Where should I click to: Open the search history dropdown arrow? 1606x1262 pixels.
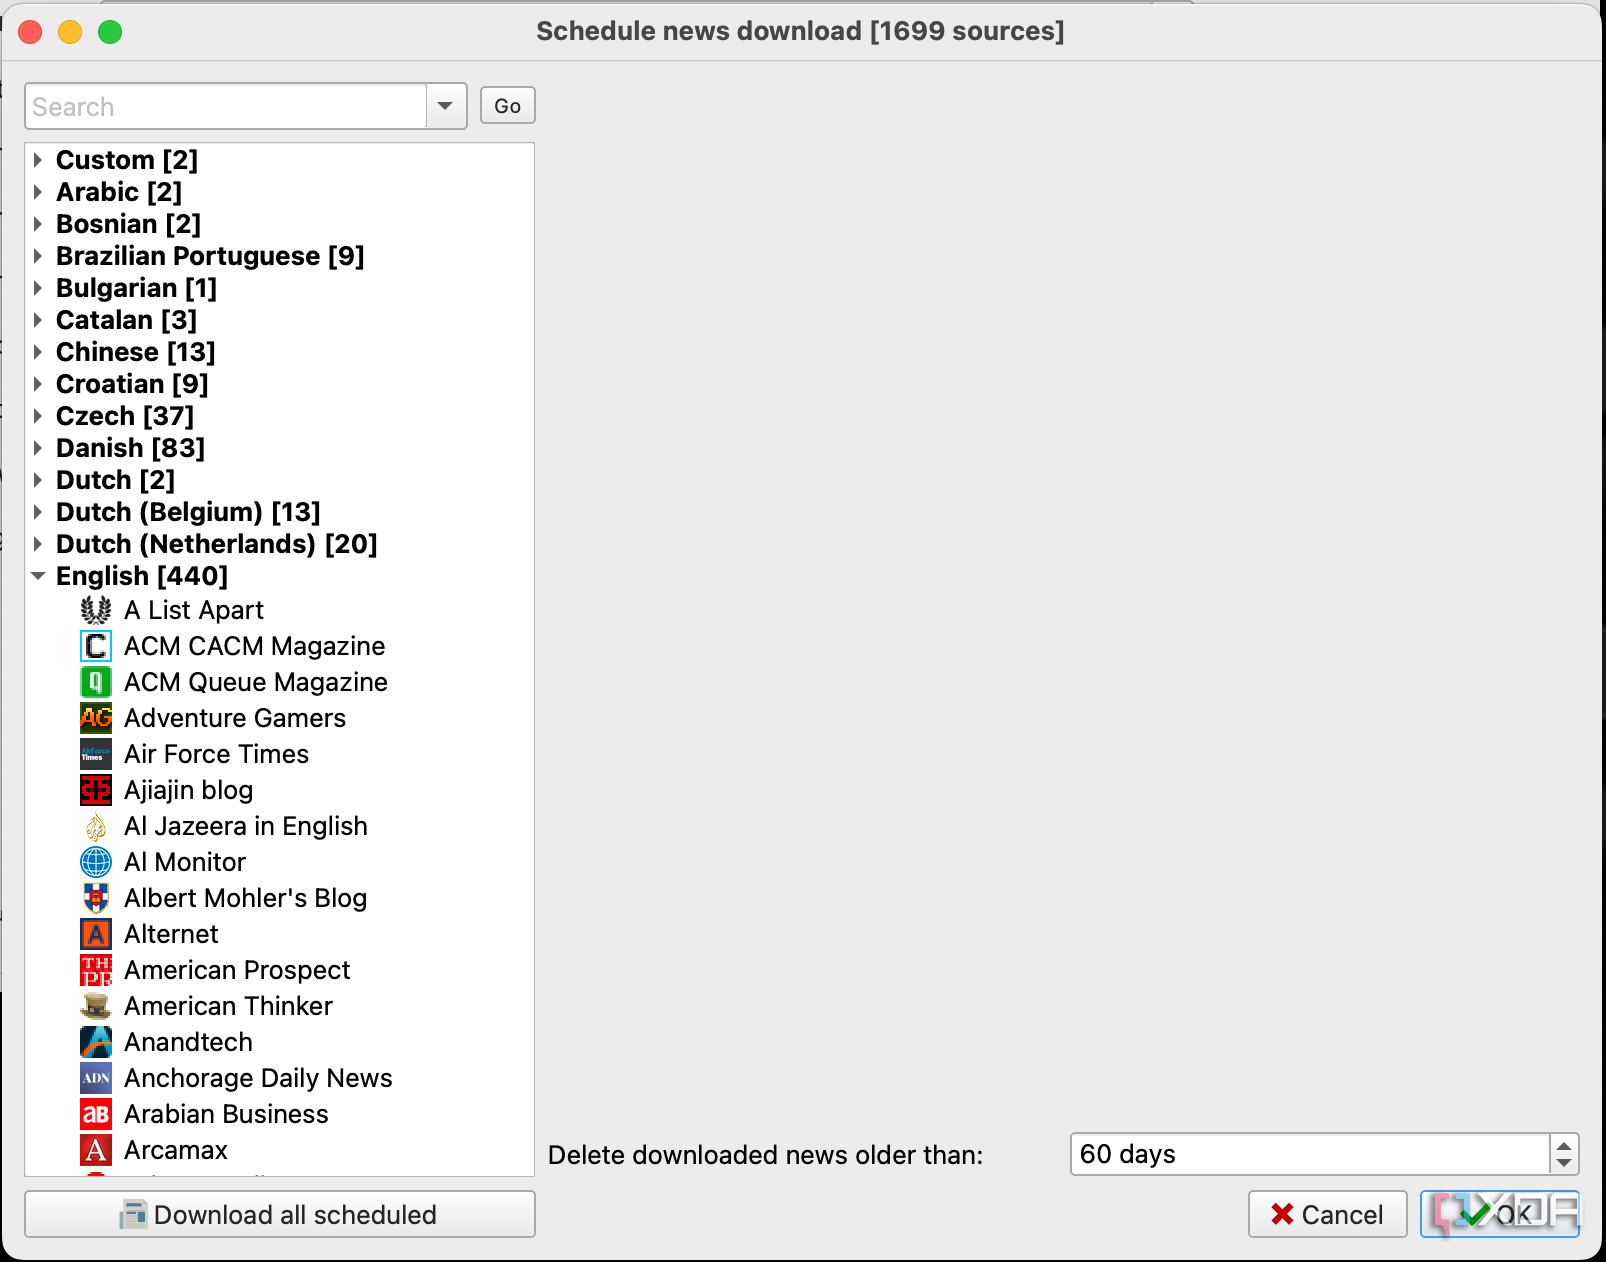[x=446, y=106]
